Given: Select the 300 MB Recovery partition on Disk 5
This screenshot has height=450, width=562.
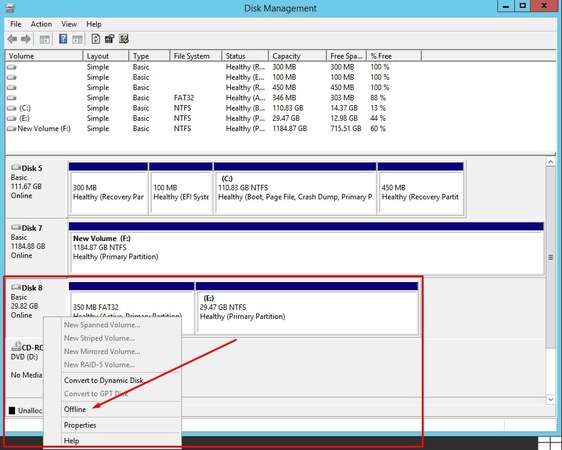Looking at the screenshot, I should point(108,188).
